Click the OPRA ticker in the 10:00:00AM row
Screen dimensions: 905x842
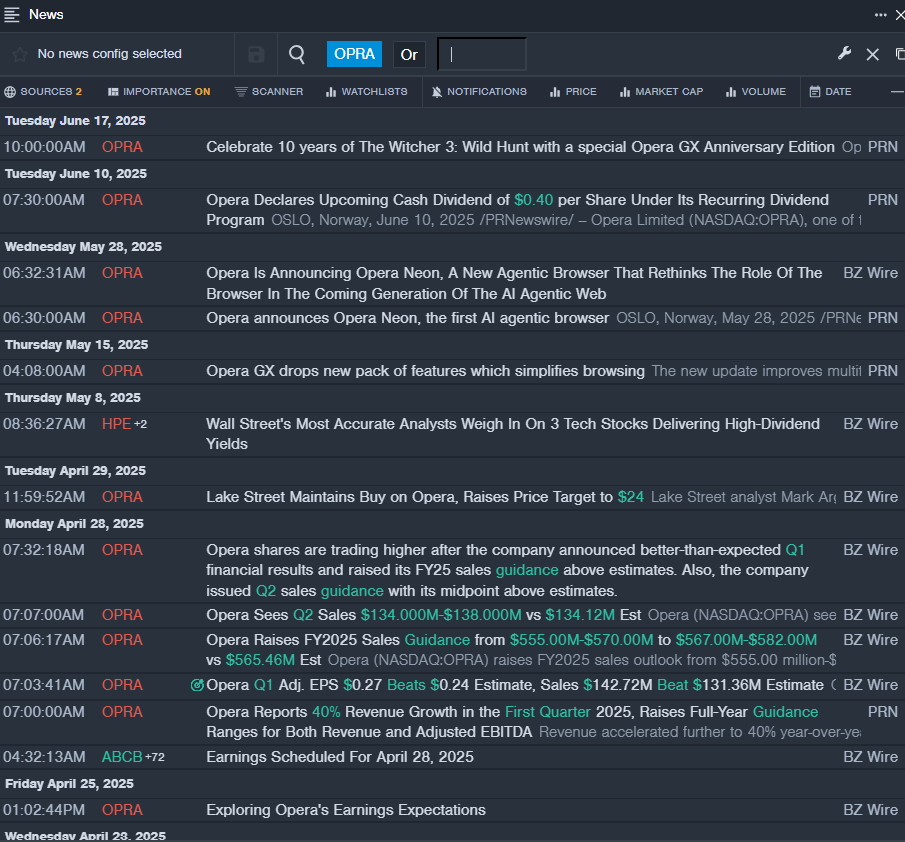[x=122, y=147]
